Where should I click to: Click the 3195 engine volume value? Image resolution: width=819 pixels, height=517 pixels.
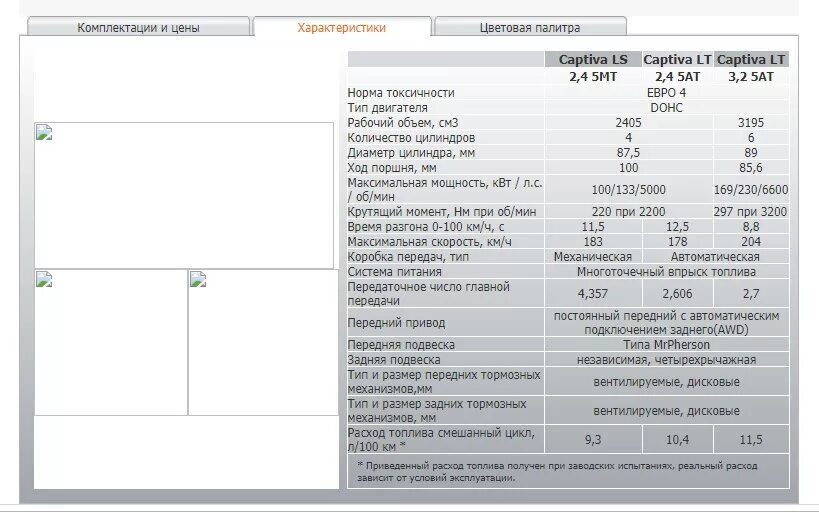point(751,123)
